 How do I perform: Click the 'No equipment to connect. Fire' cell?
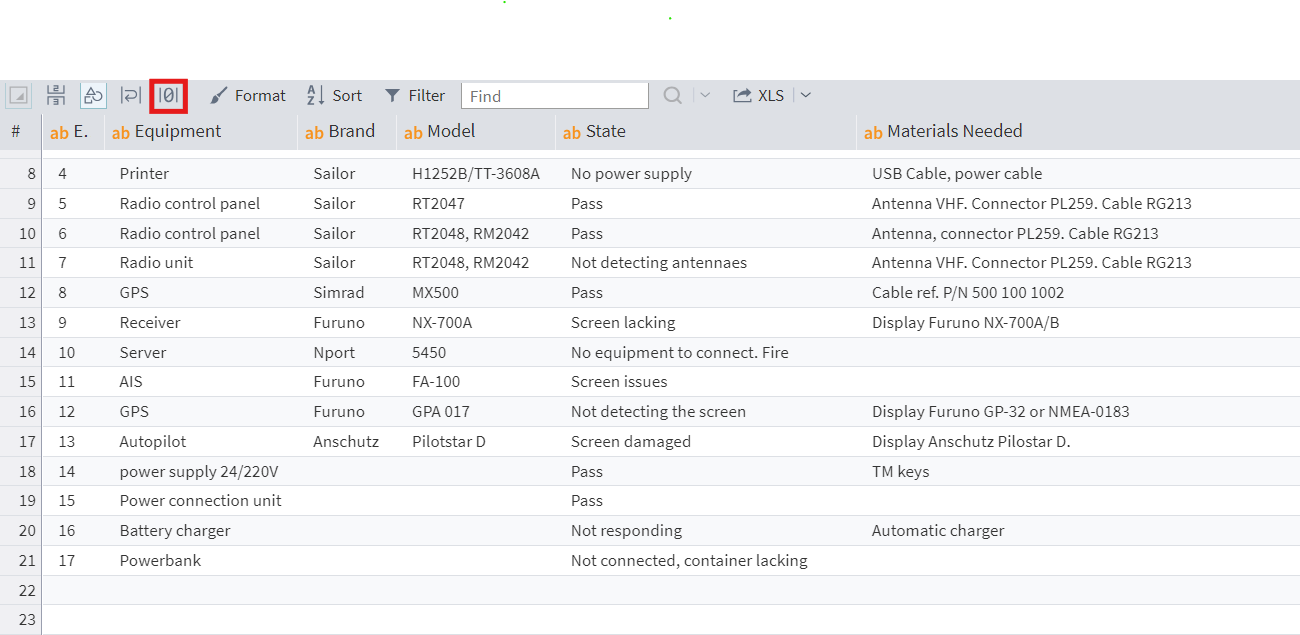click(680, 353)
